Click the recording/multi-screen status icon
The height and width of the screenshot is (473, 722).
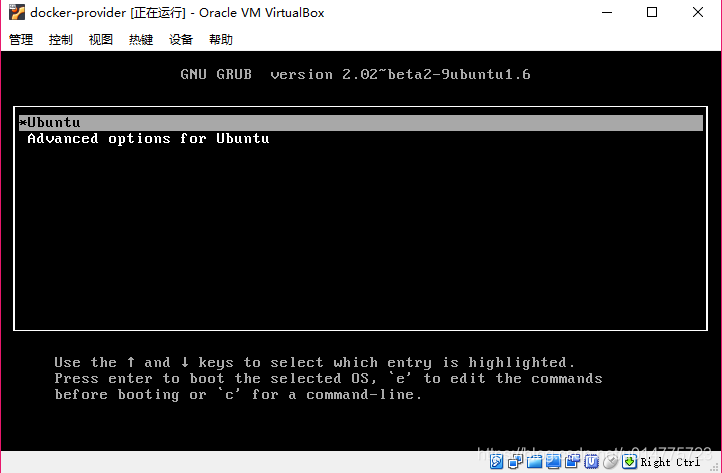click(572, 461)
